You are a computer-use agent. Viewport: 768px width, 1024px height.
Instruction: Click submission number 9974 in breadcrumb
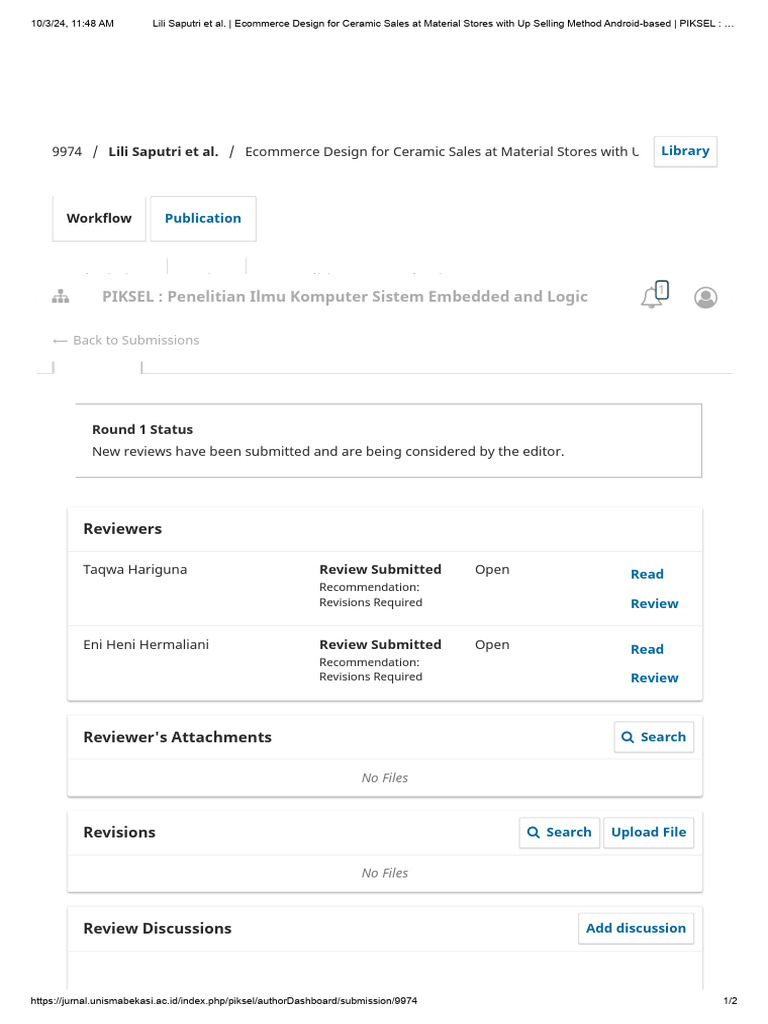pyautogui.click(x=67, y=152)
